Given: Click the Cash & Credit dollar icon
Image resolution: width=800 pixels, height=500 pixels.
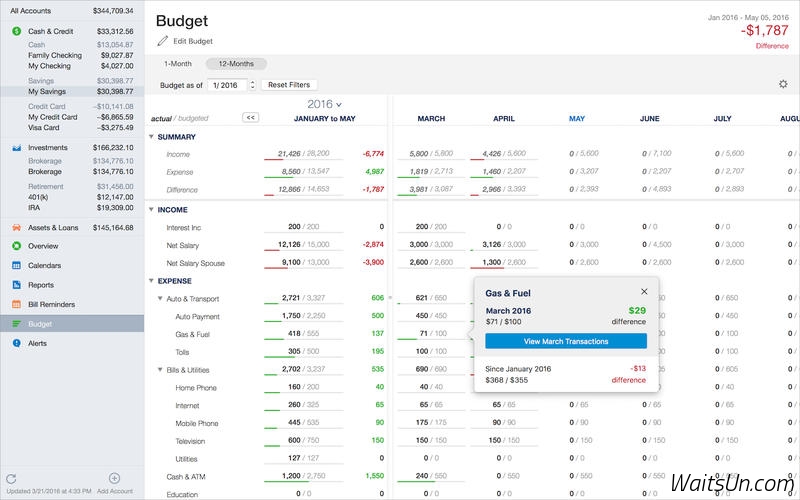Looking at the screenshot, I should (x=17, y=31).
